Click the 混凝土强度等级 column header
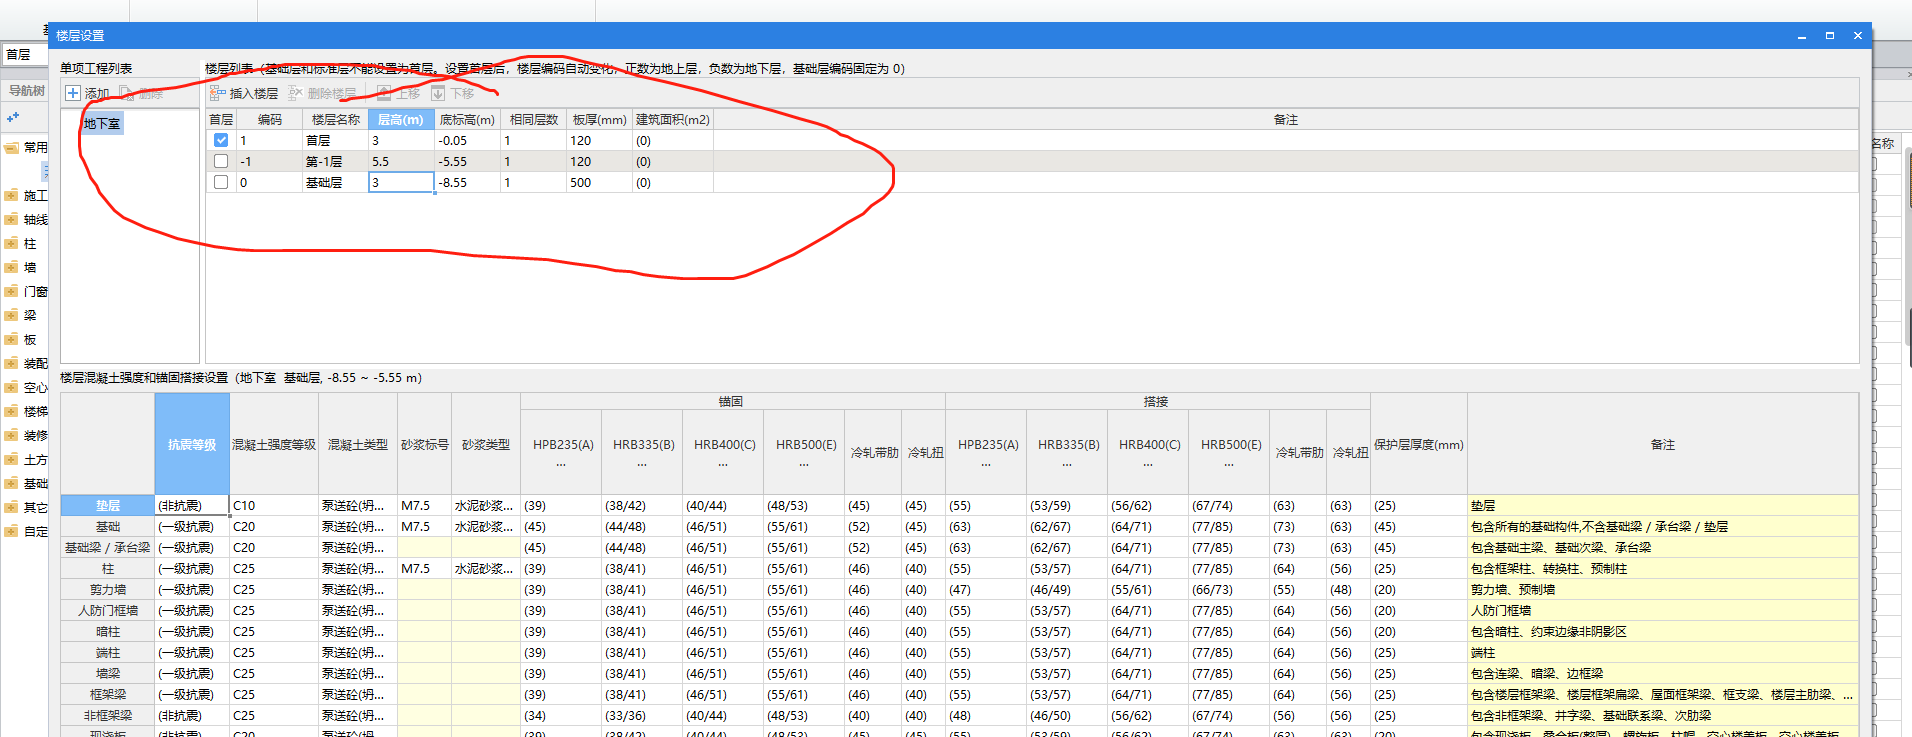 274,444
